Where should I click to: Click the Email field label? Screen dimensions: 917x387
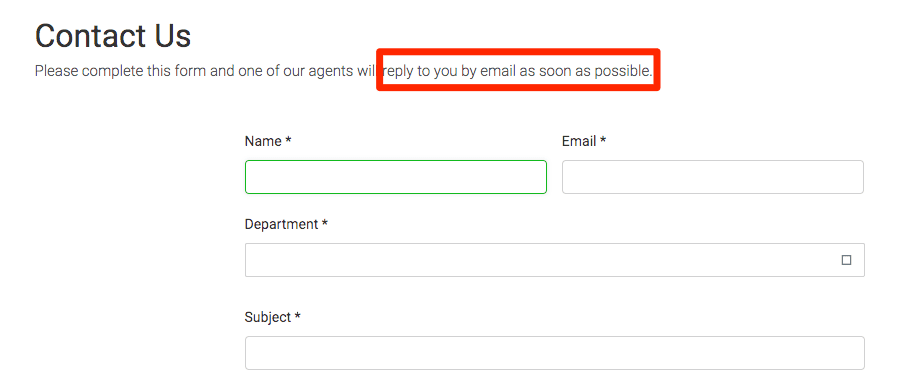579,141
